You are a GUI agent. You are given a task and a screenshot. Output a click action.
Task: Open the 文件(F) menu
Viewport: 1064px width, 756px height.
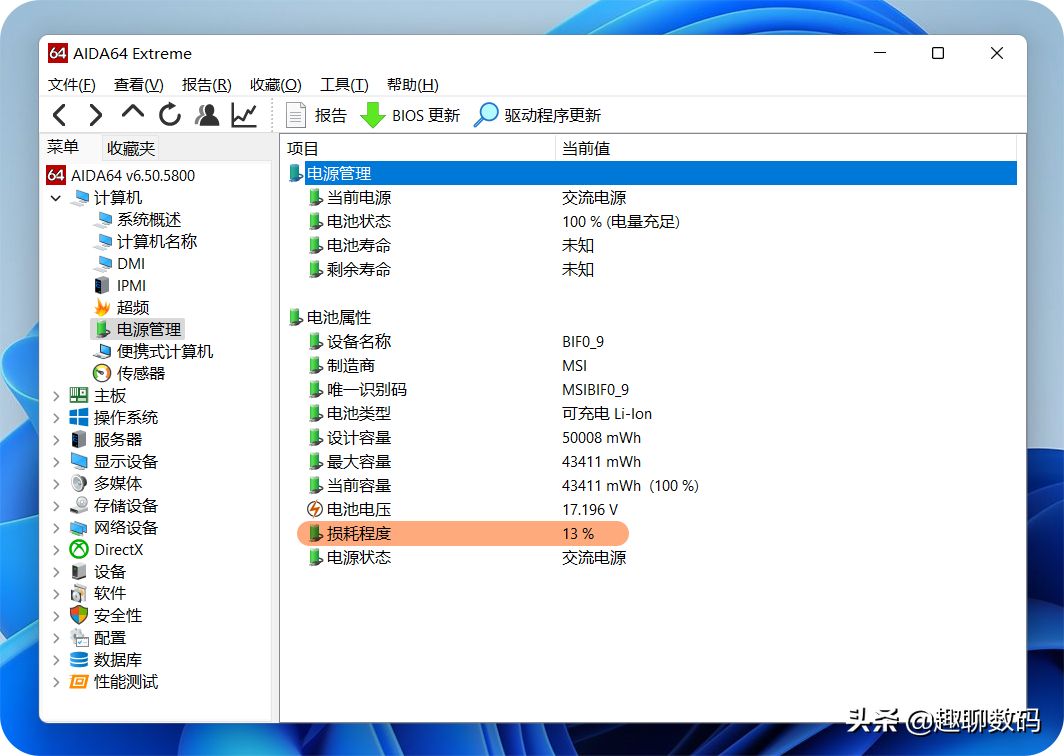(x=72, y=85)
